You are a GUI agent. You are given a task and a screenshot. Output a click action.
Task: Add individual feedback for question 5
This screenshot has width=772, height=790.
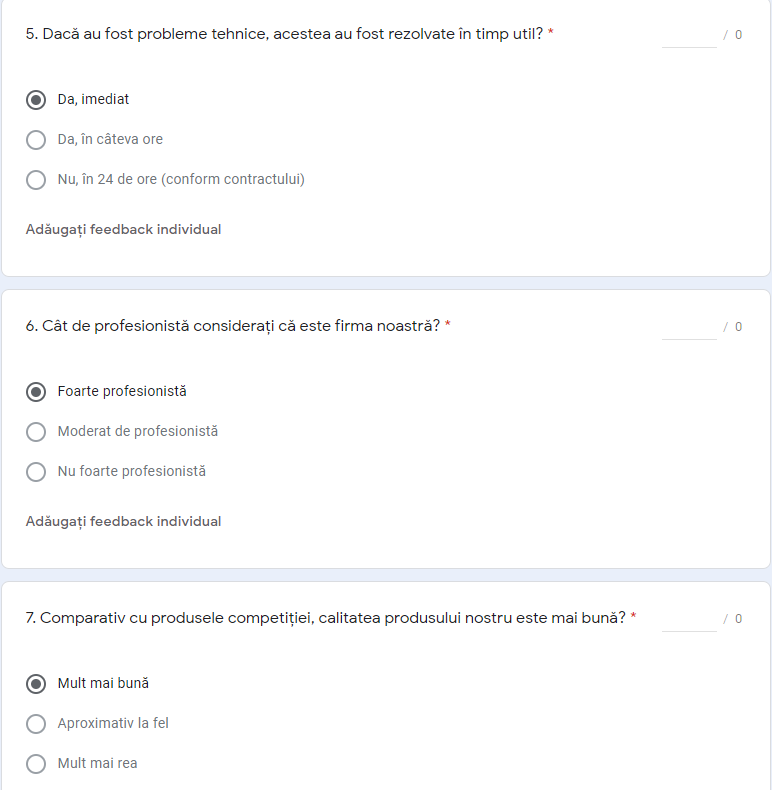click(x=123, y=230)
